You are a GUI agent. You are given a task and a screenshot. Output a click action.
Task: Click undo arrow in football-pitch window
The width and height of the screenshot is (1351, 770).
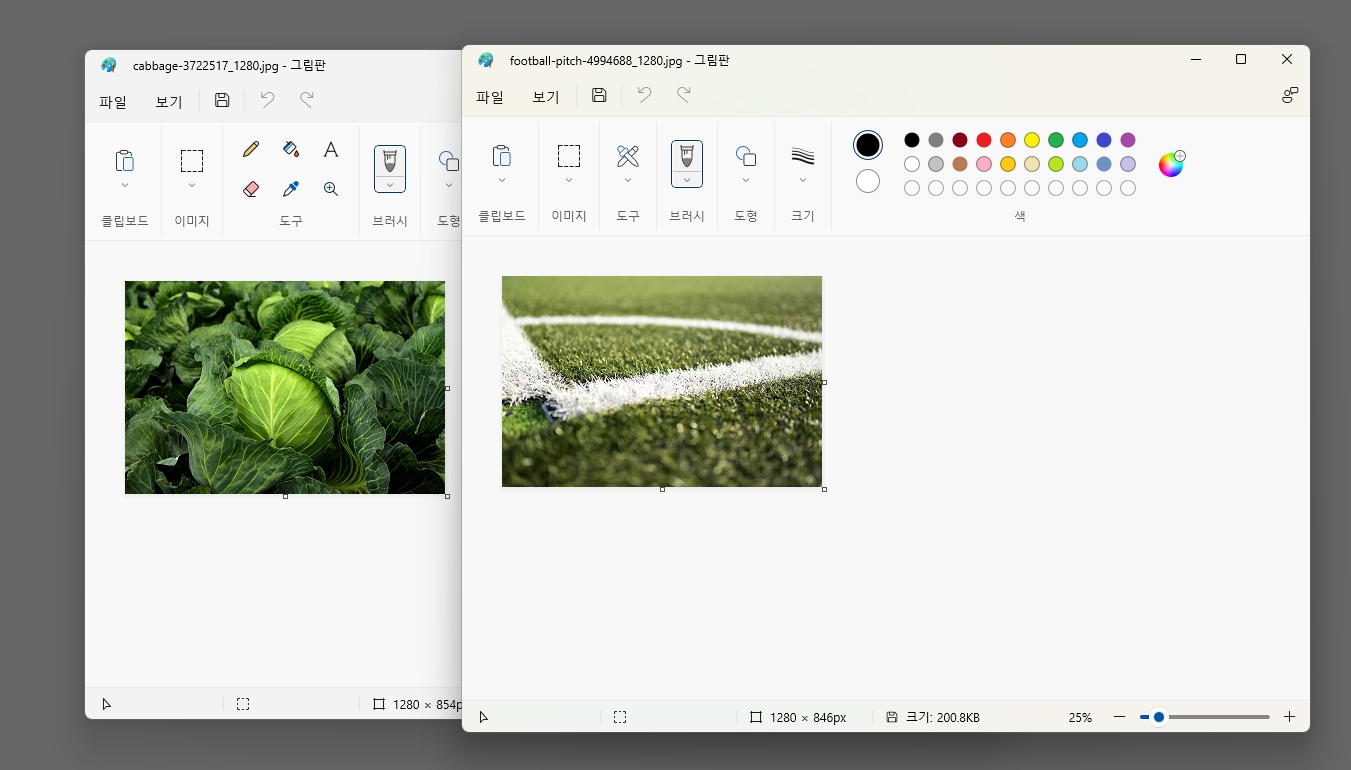point(645,95)
